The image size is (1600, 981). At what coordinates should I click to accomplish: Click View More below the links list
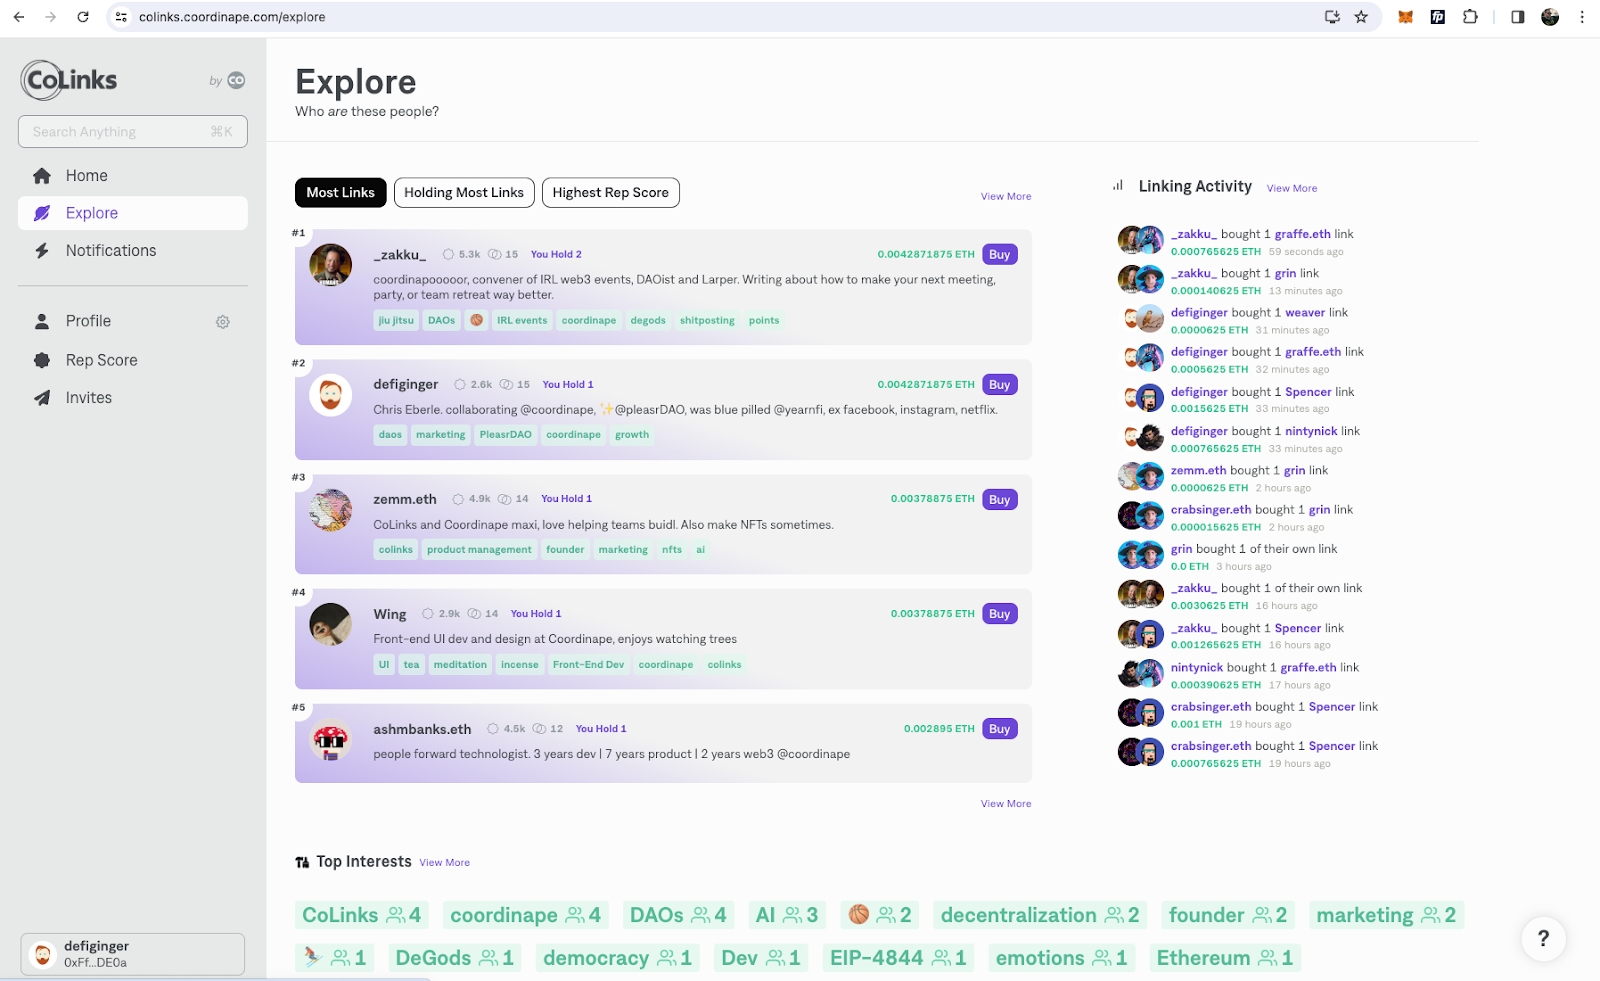click(1006, 804)
